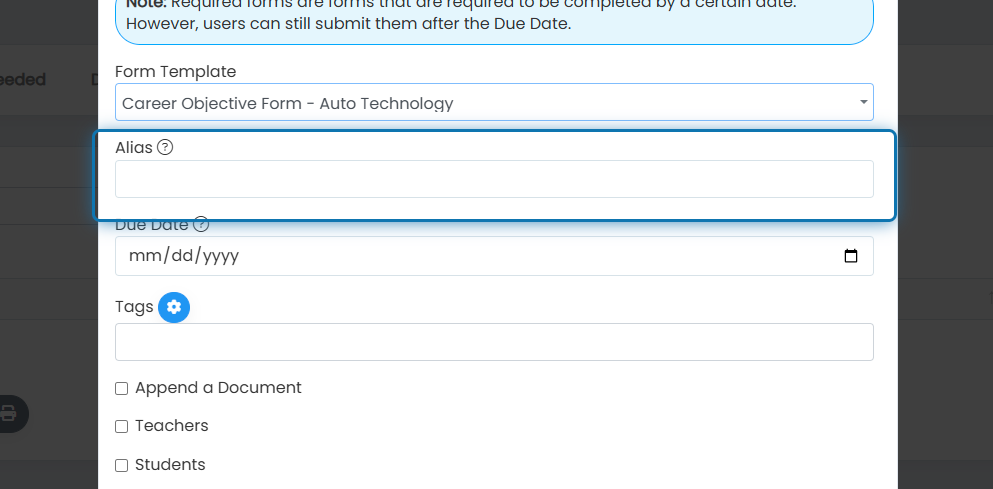Image resolution: width=993 pixels, height=489 pixels.
Task: Click the Alias help question-mark icon
Action: (165, 148)
